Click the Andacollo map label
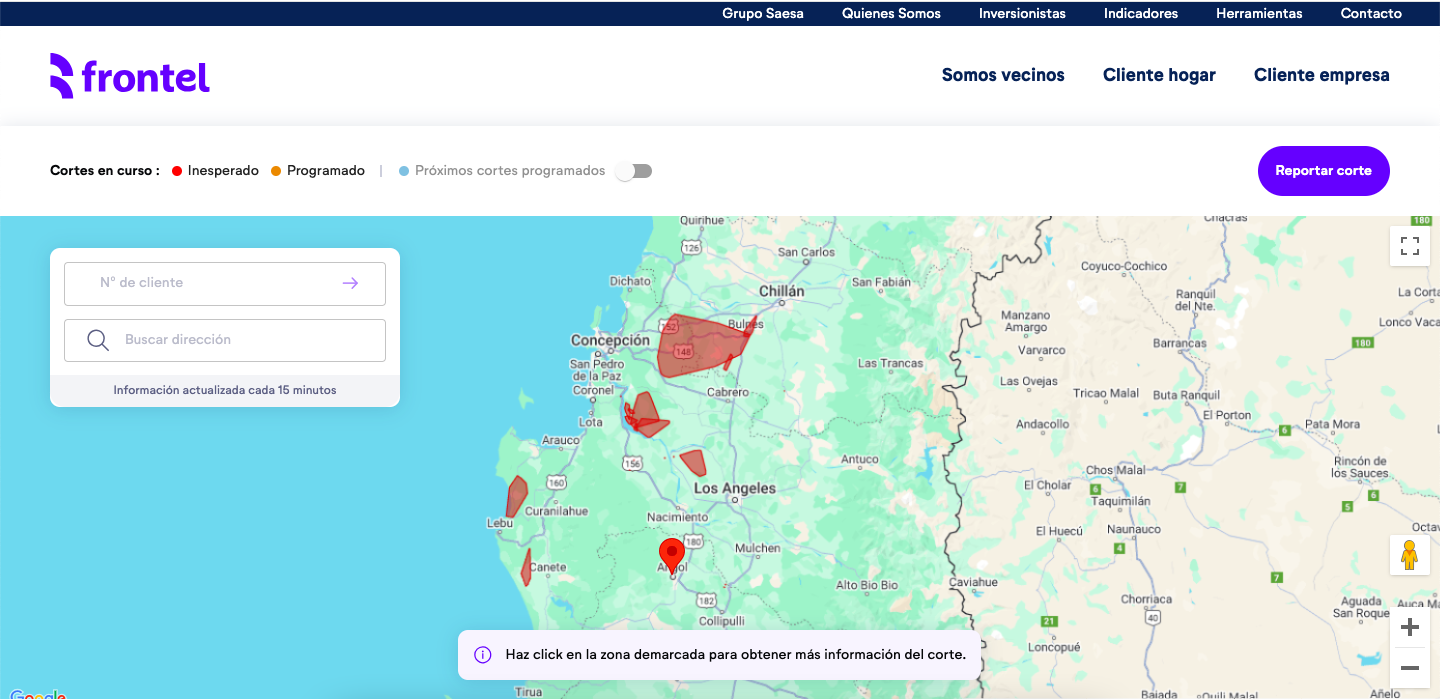This screenshot has height=699, width=1440. pyautogui.click(x=1042, y=425)
